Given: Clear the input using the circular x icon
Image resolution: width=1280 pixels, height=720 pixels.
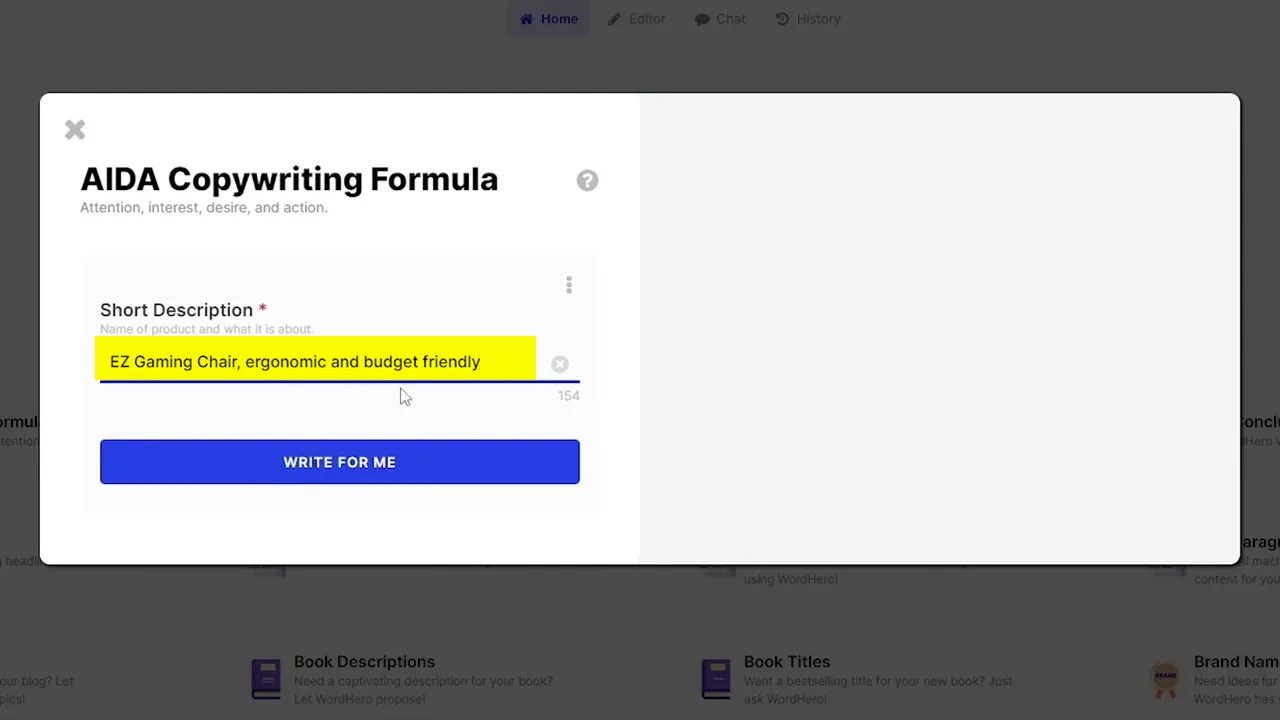Looking at the screenshot, I should click(x=559, y=364).
